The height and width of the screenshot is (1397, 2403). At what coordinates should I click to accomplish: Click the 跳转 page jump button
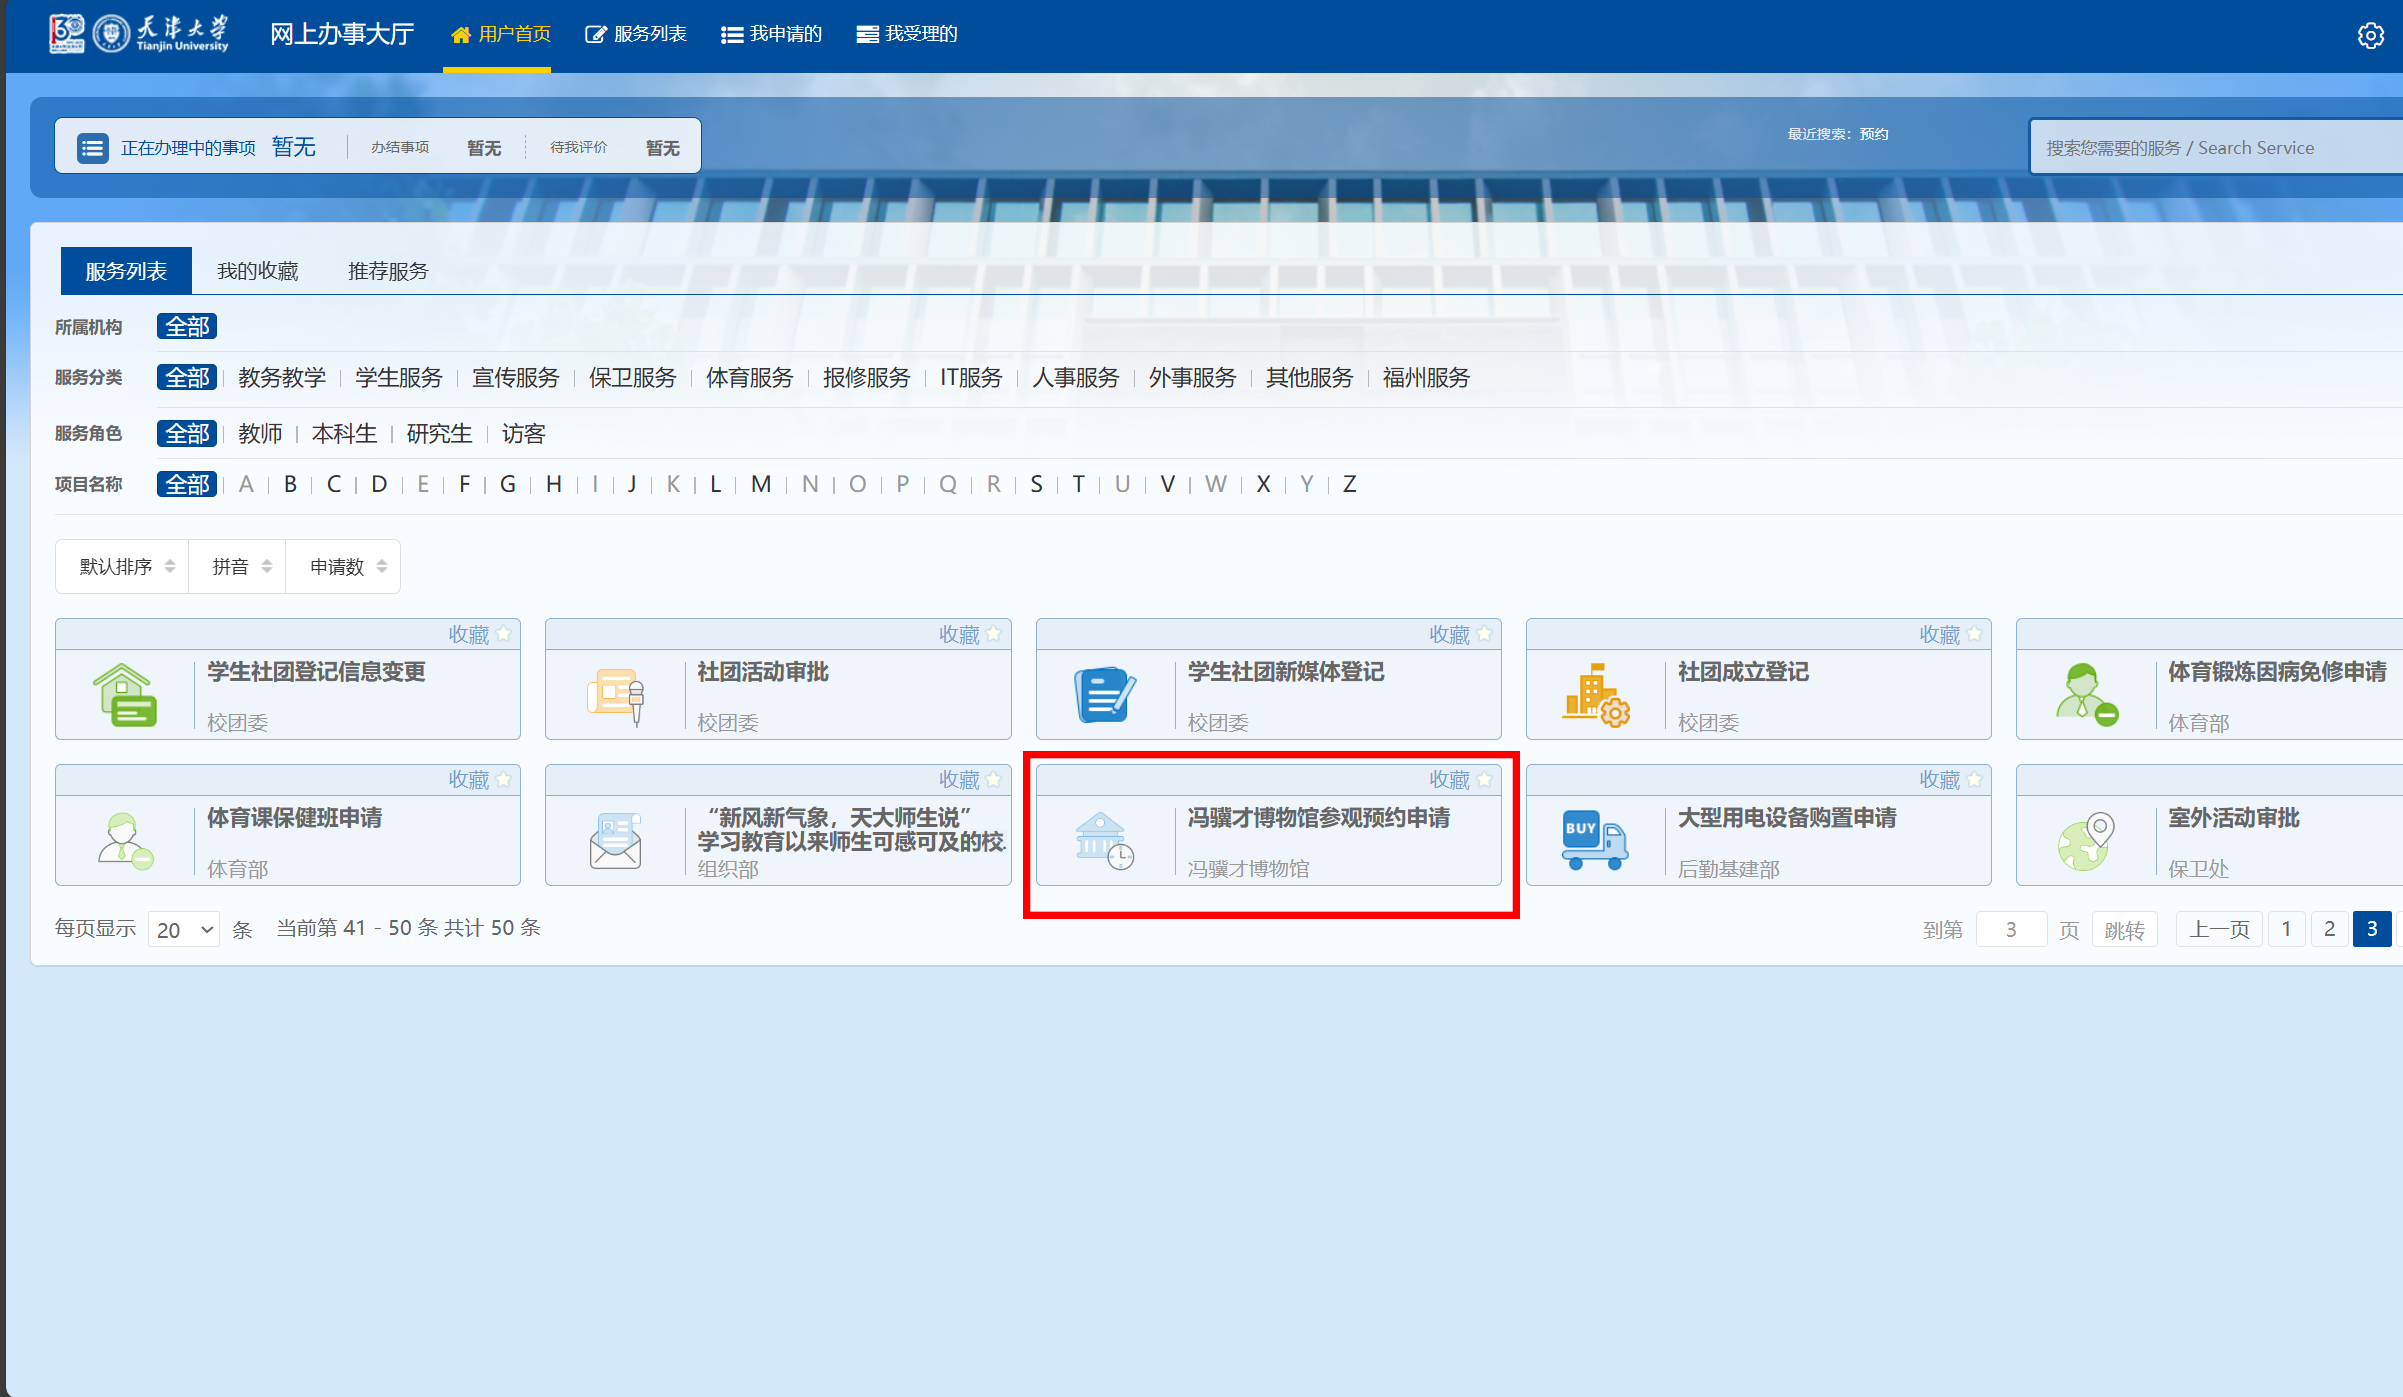point(2124,929)
